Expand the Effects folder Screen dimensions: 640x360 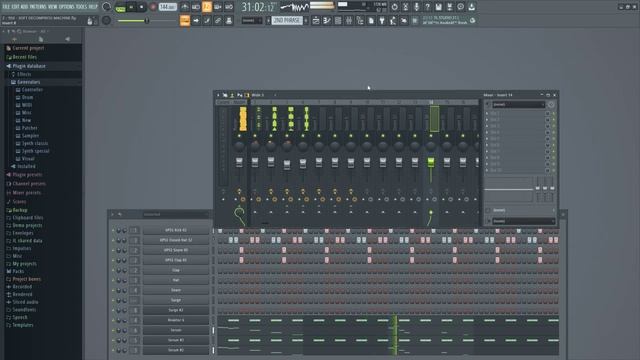(x=24, y=74)
